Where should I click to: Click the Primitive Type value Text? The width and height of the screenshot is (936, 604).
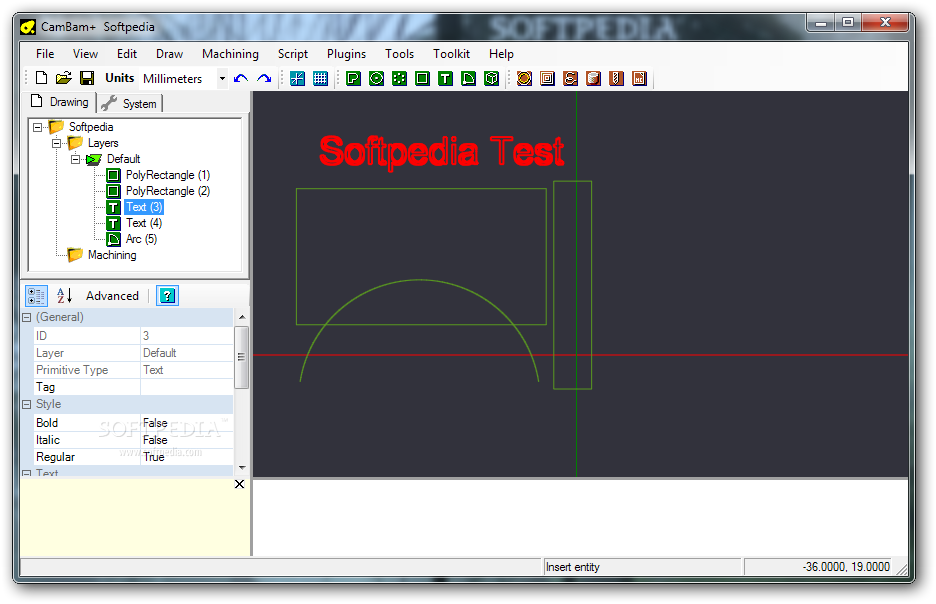click(187, 370)
